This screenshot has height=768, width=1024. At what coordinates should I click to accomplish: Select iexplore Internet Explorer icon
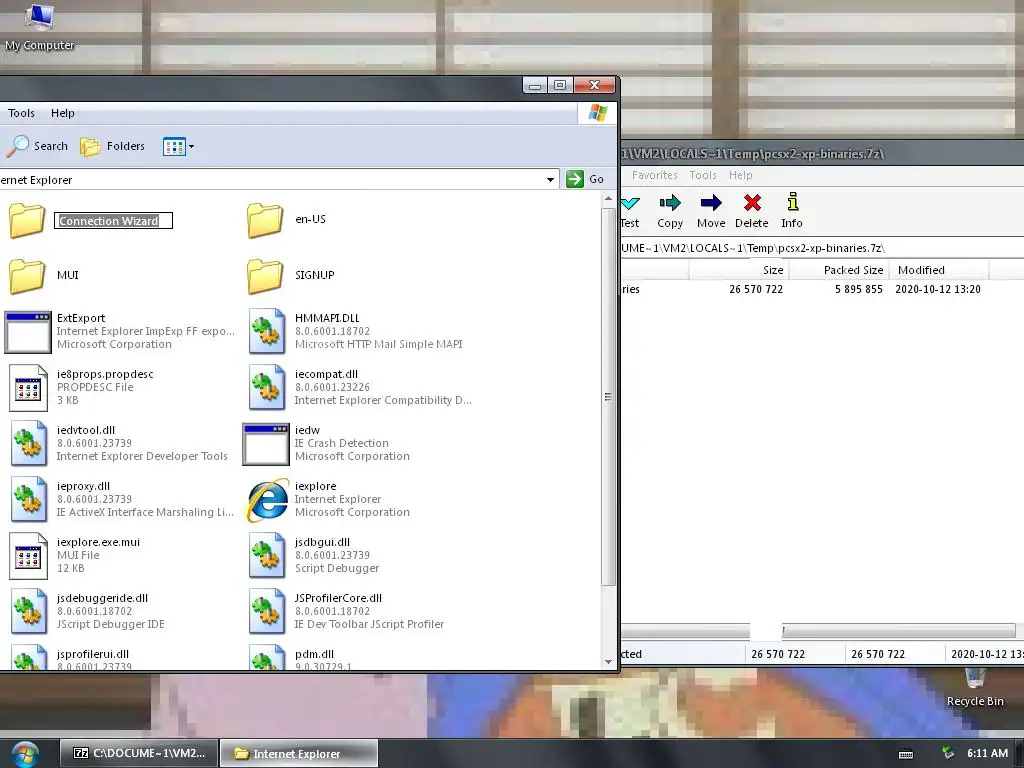coord(266,500)
